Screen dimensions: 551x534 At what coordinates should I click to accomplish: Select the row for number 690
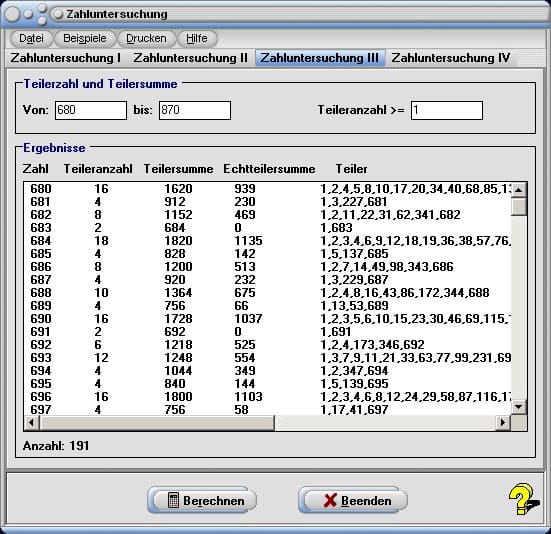(268, 319)
